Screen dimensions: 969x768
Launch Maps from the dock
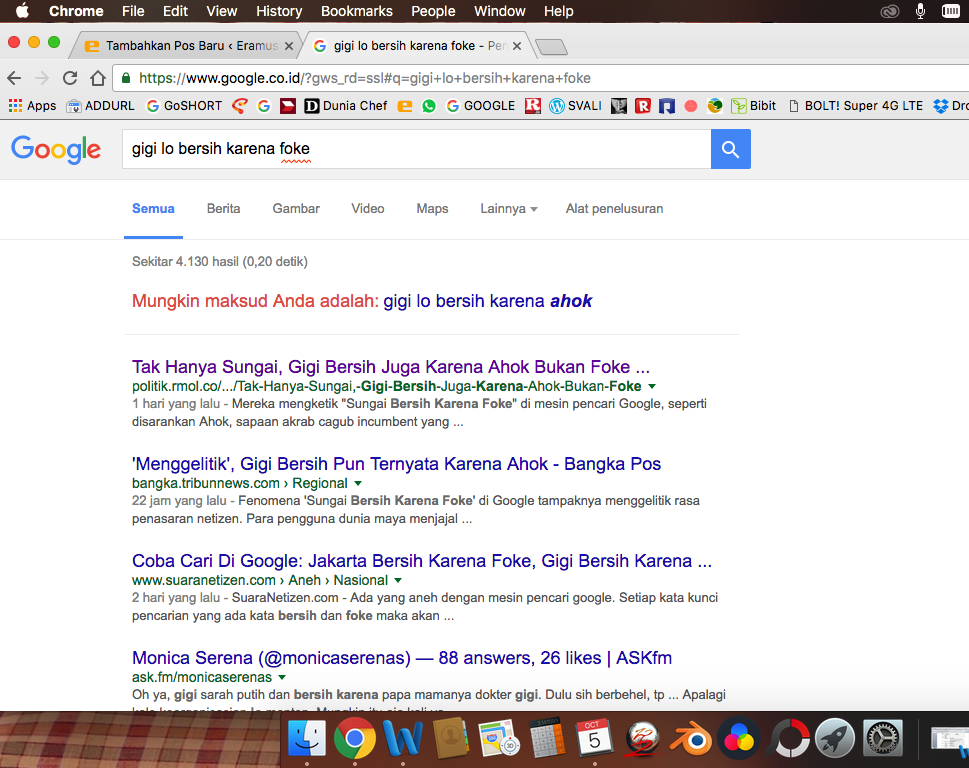click(x=499, y=738)
